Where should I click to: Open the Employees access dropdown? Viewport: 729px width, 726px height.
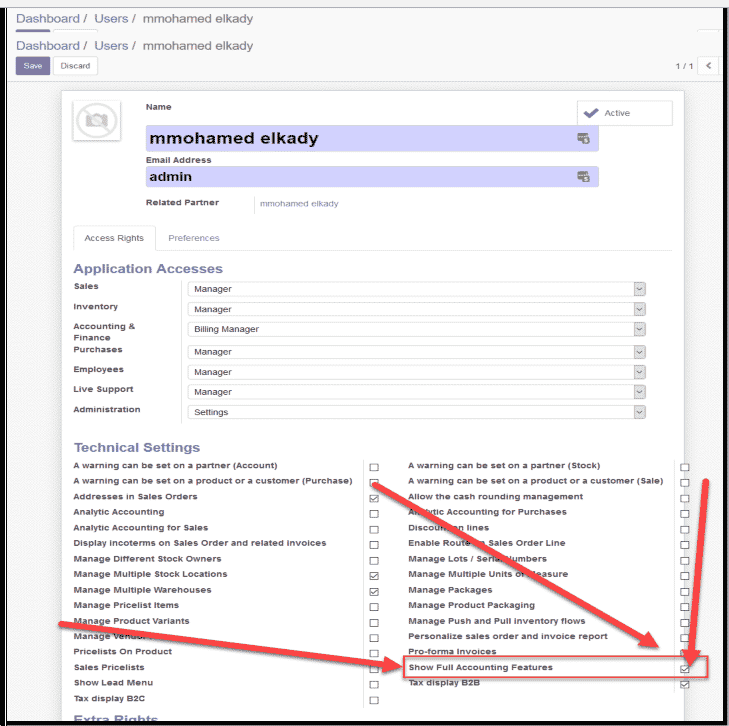pos(416,372)
